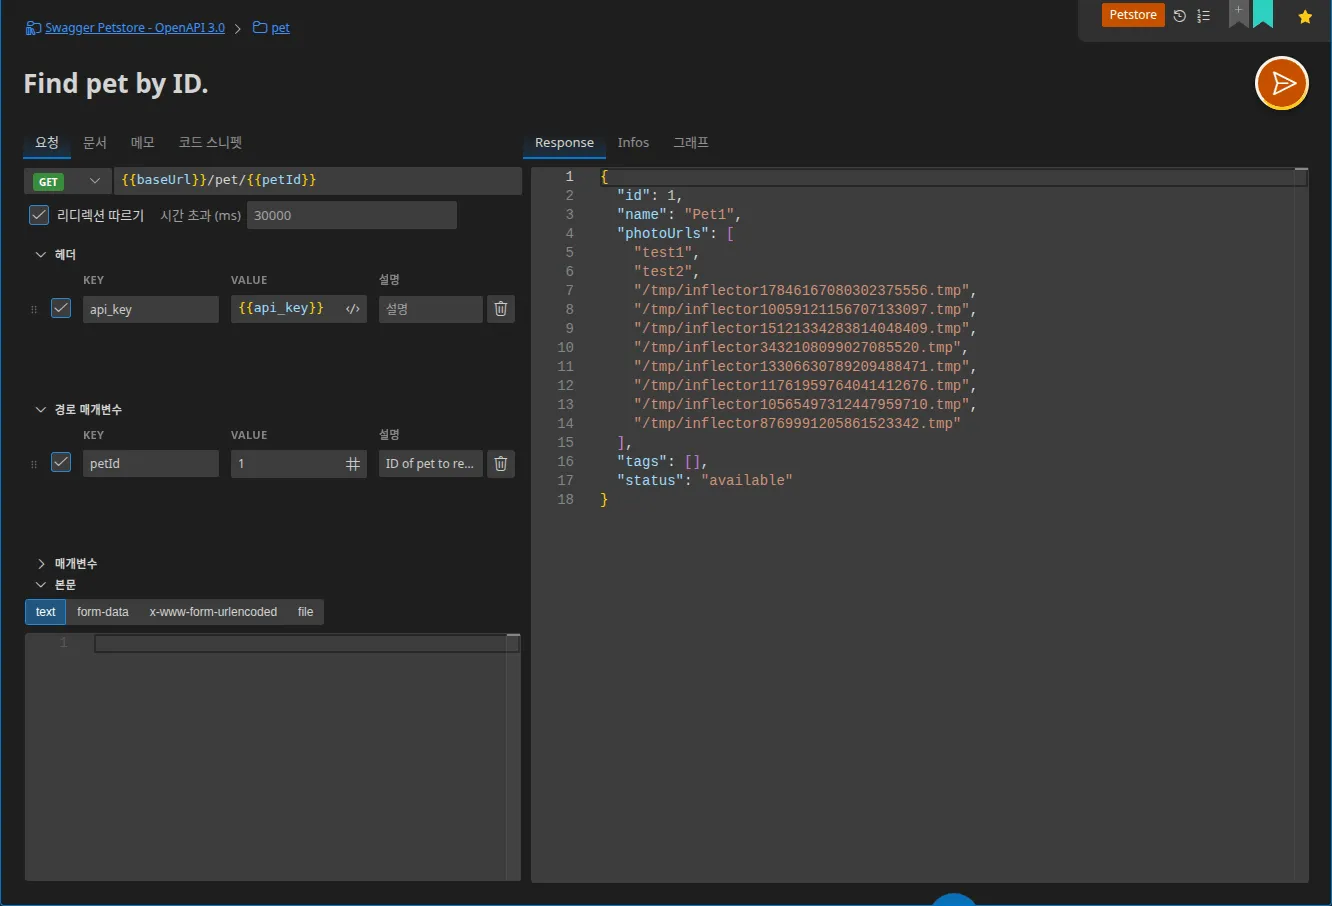This screenshot has width=1332, height=906.
Task: Click the "test1" response entry
Action: (x=666, y=253)
